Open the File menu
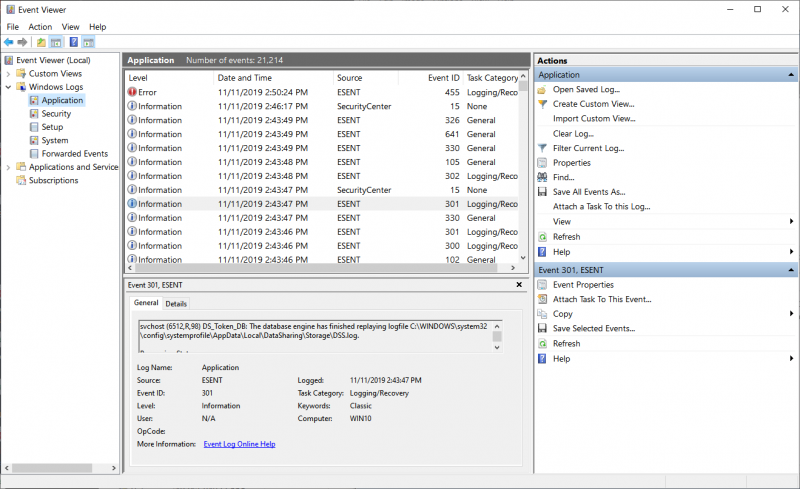Viewport: 800px width, 489px height. click(x=13, y=27)
